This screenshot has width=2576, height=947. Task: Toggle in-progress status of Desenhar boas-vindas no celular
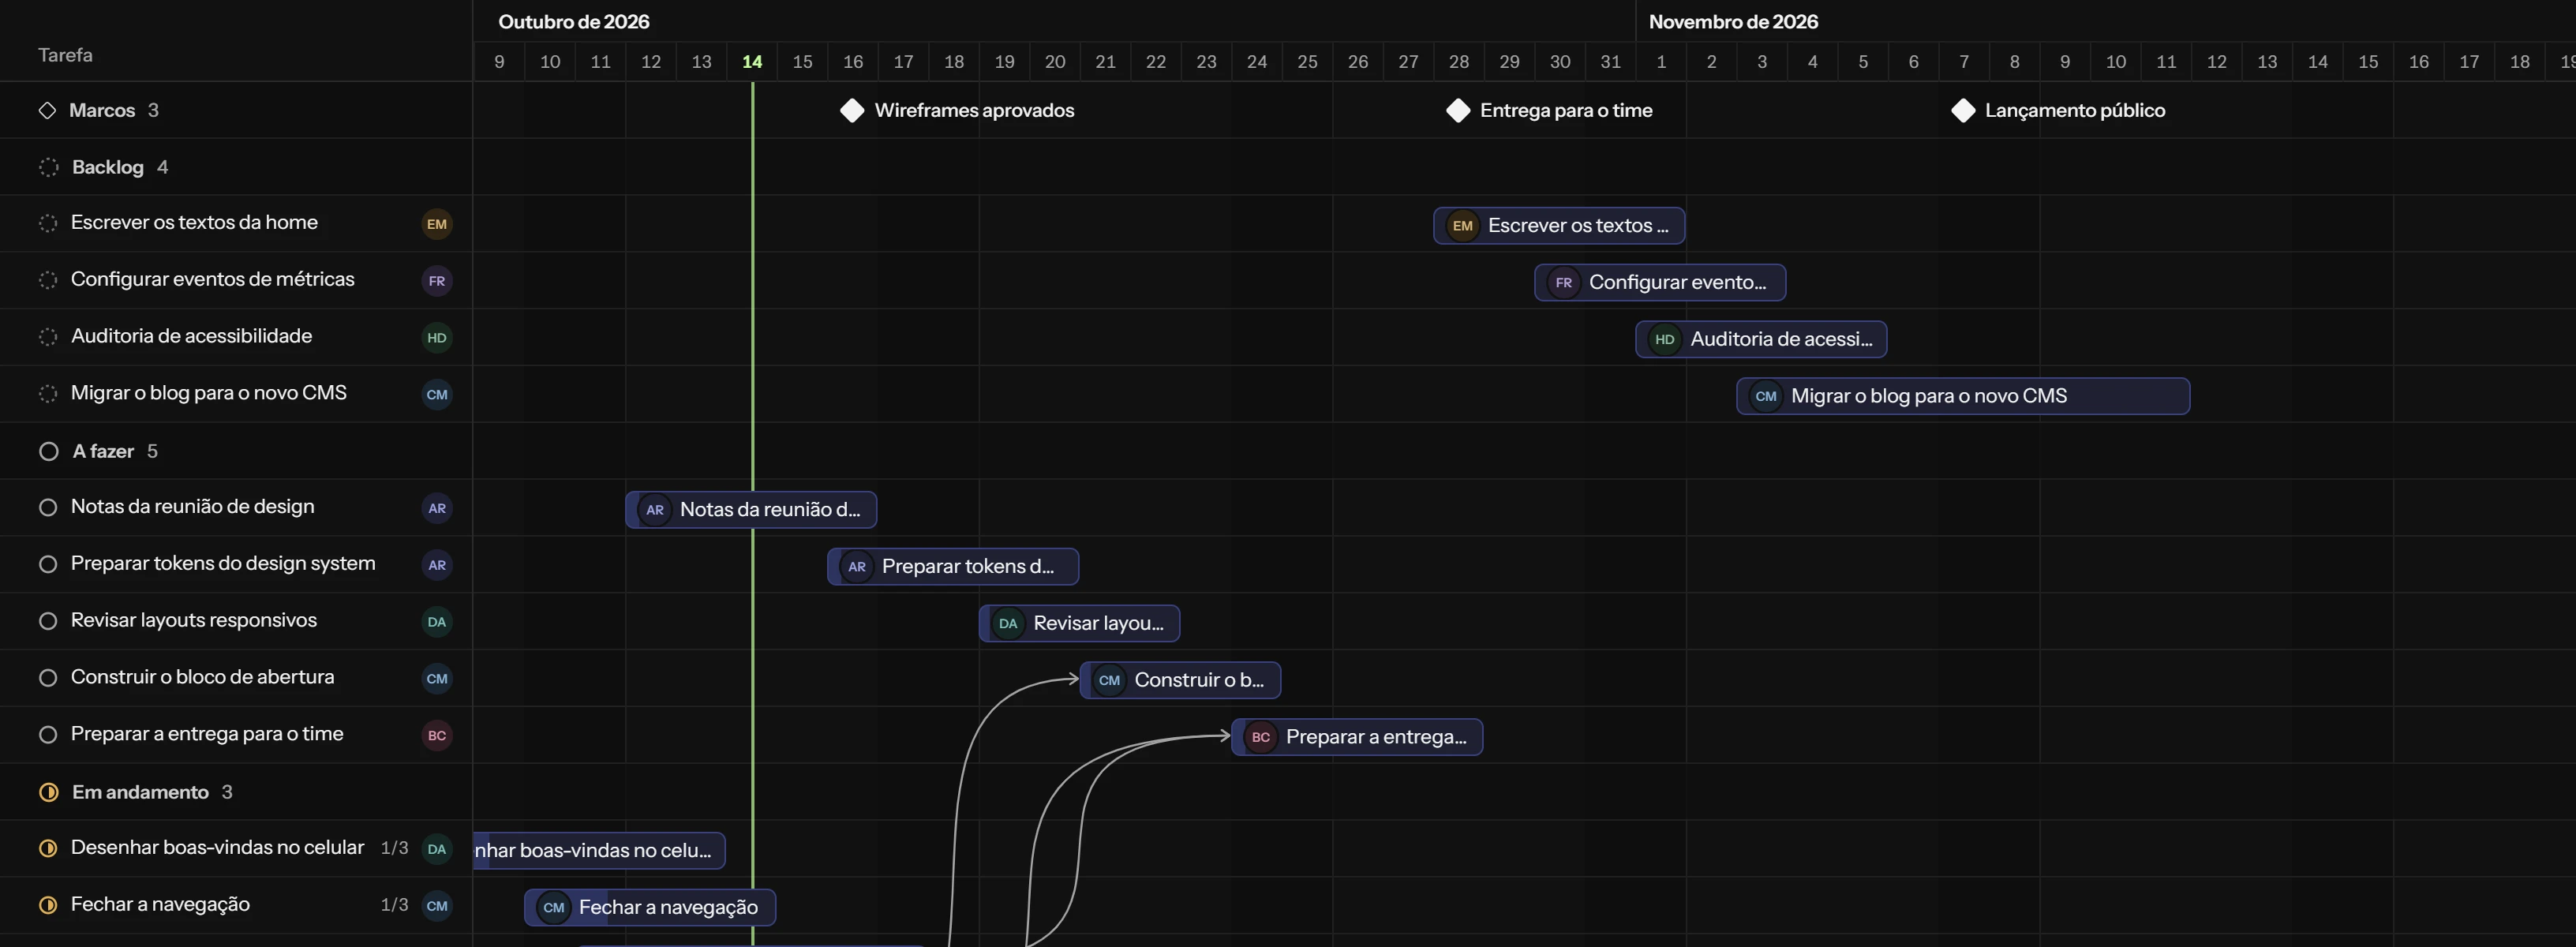48,848
